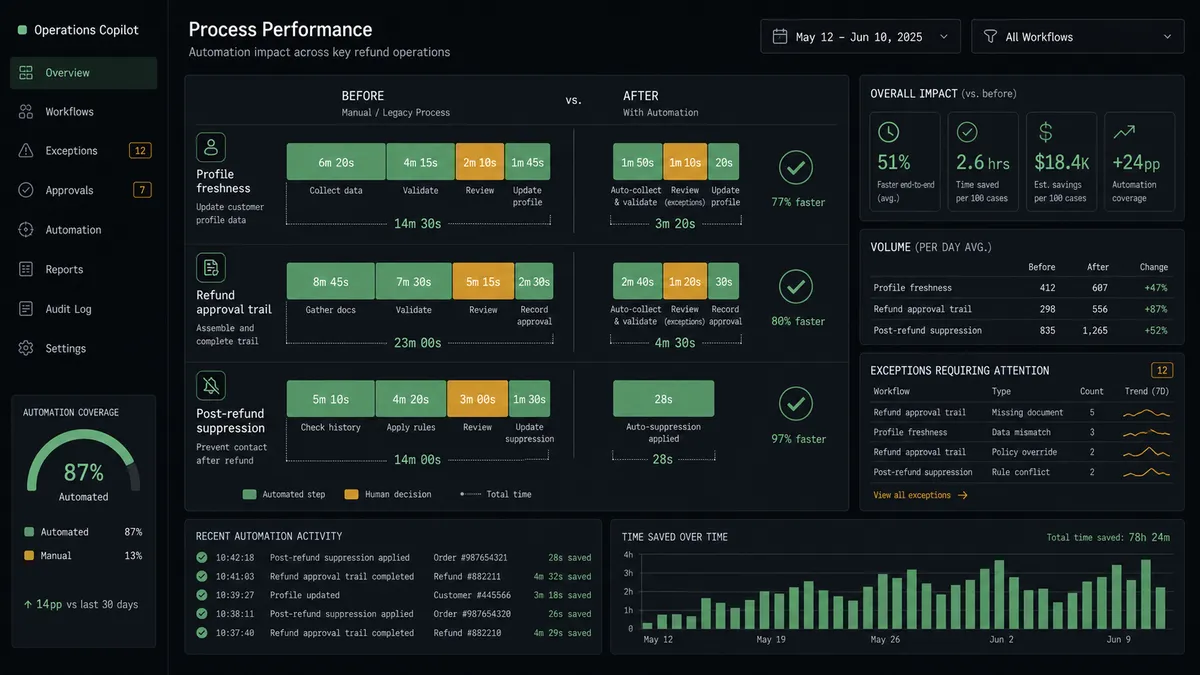Open the Workflows menu item
This screenshot has height=675, width=1200.
point(84,112)
